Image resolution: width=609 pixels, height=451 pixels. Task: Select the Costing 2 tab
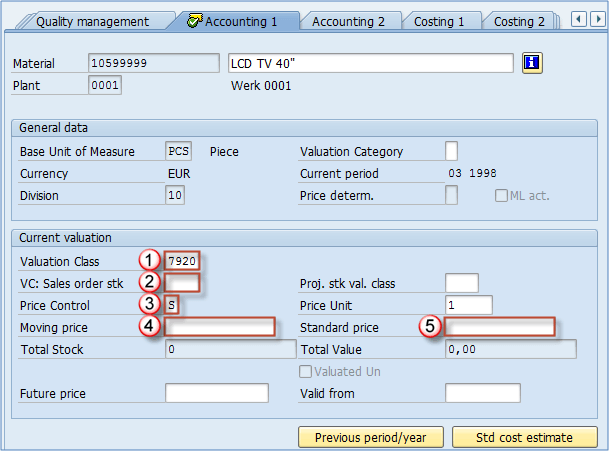coord(519,21)
